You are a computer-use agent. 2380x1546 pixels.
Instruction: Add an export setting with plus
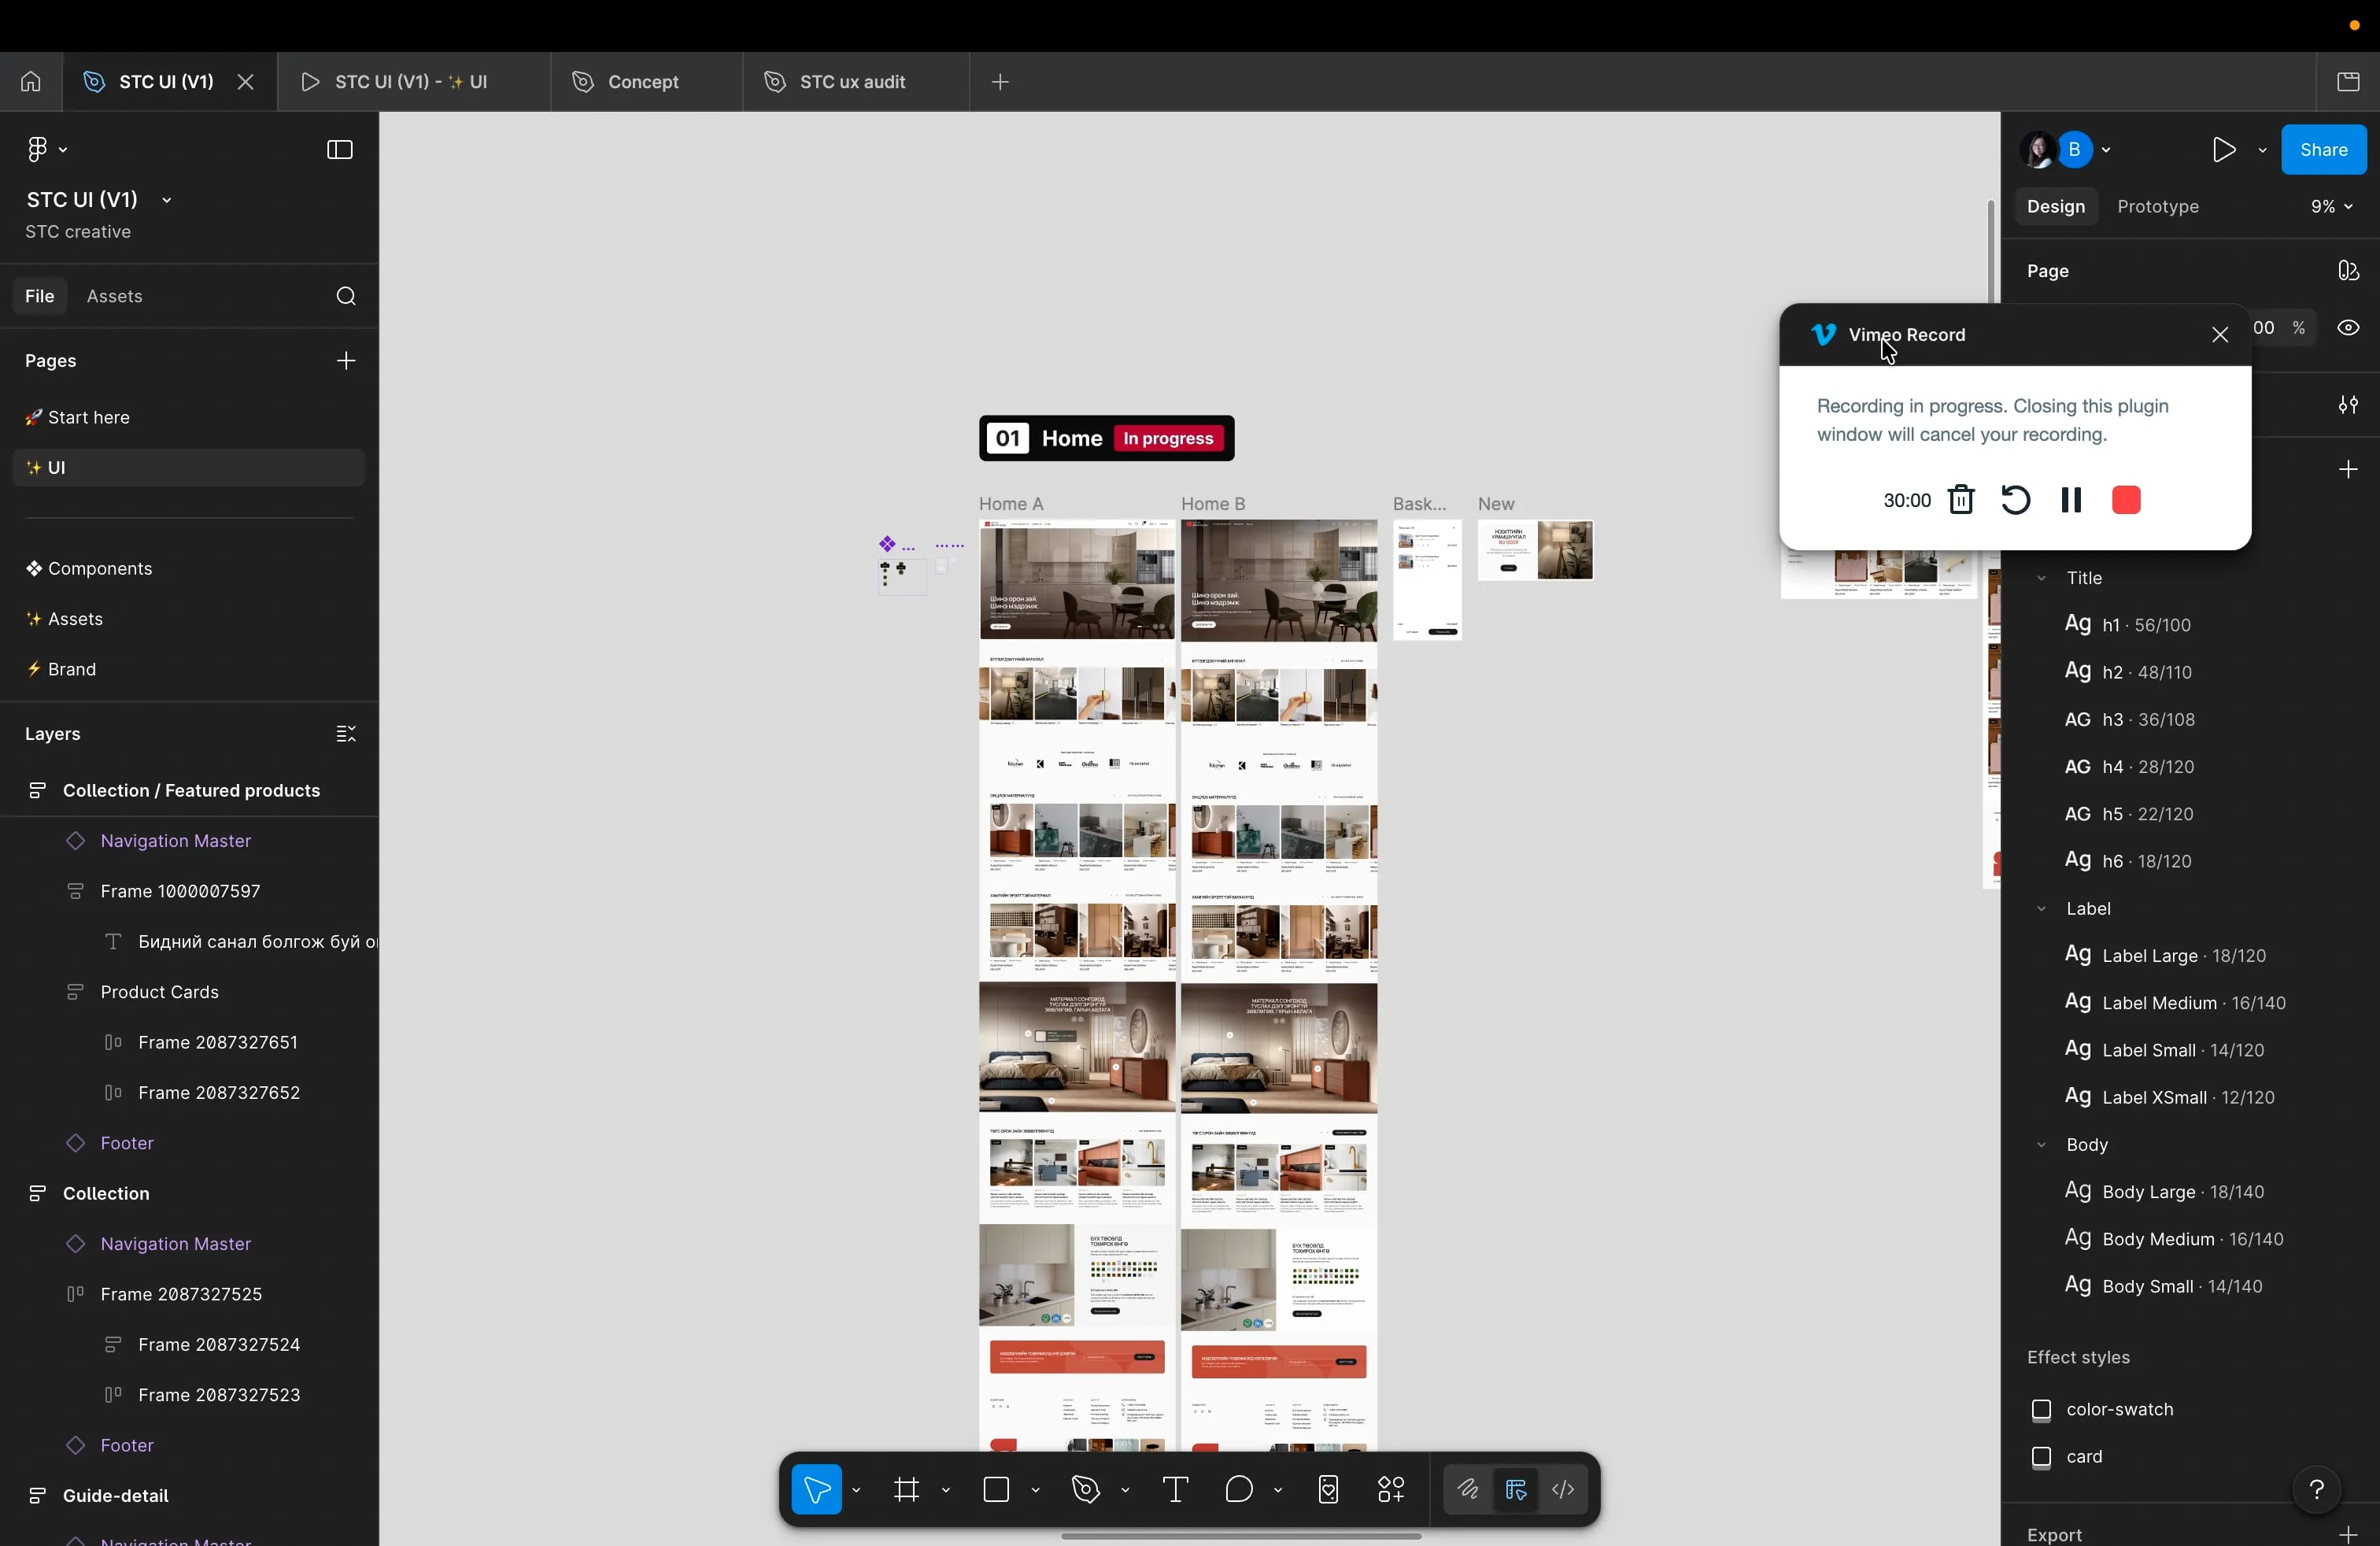point(2348,1535)
